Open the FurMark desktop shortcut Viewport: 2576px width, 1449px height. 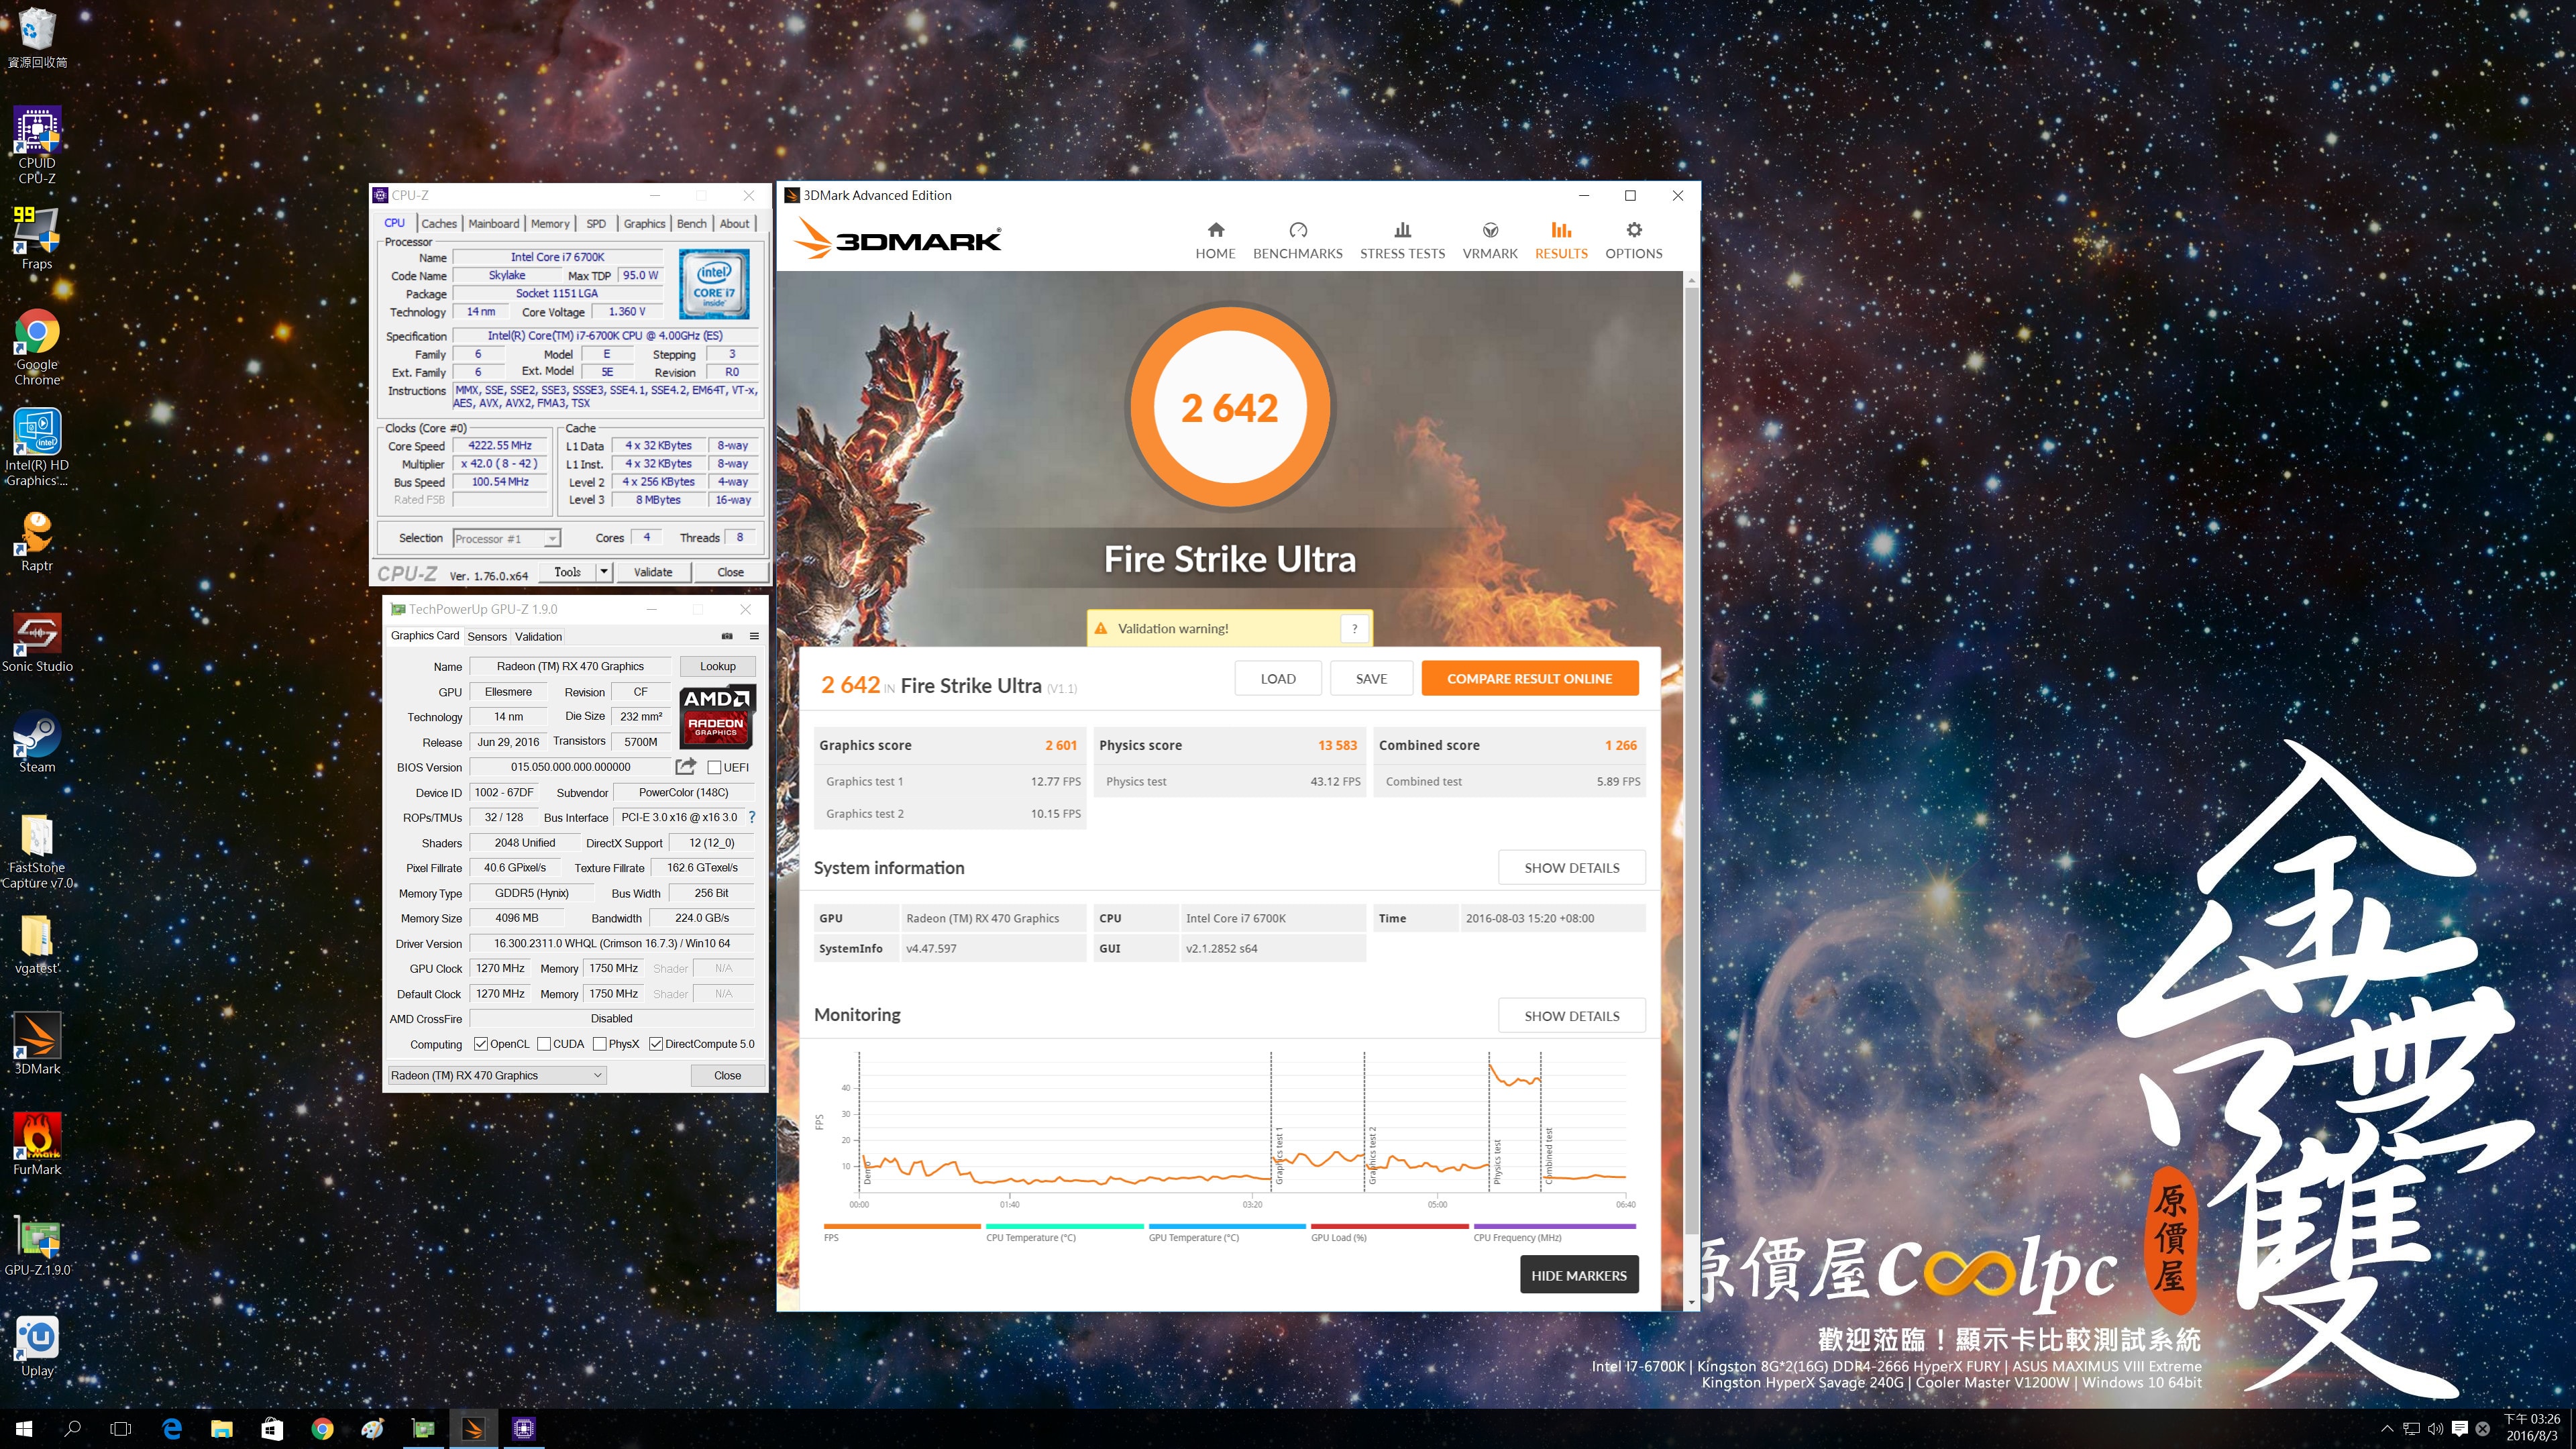[x=37, y=1144]
